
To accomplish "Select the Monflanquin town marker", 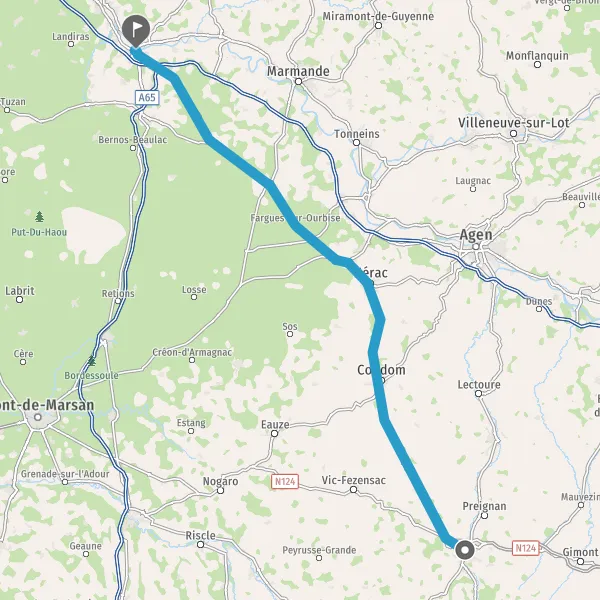I will (x=537, y=65).
